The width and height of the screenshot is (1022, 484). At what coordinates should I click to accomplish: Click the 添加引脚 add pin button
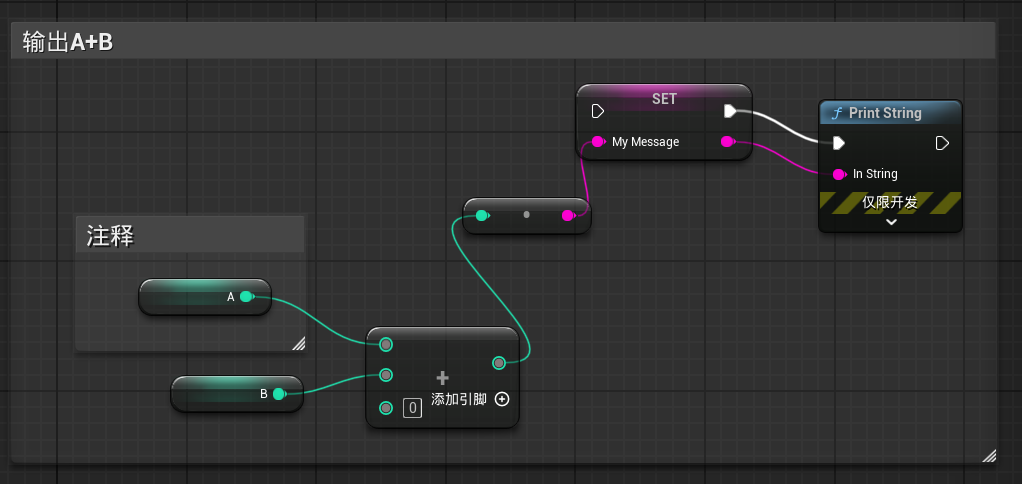coord(502,399)
